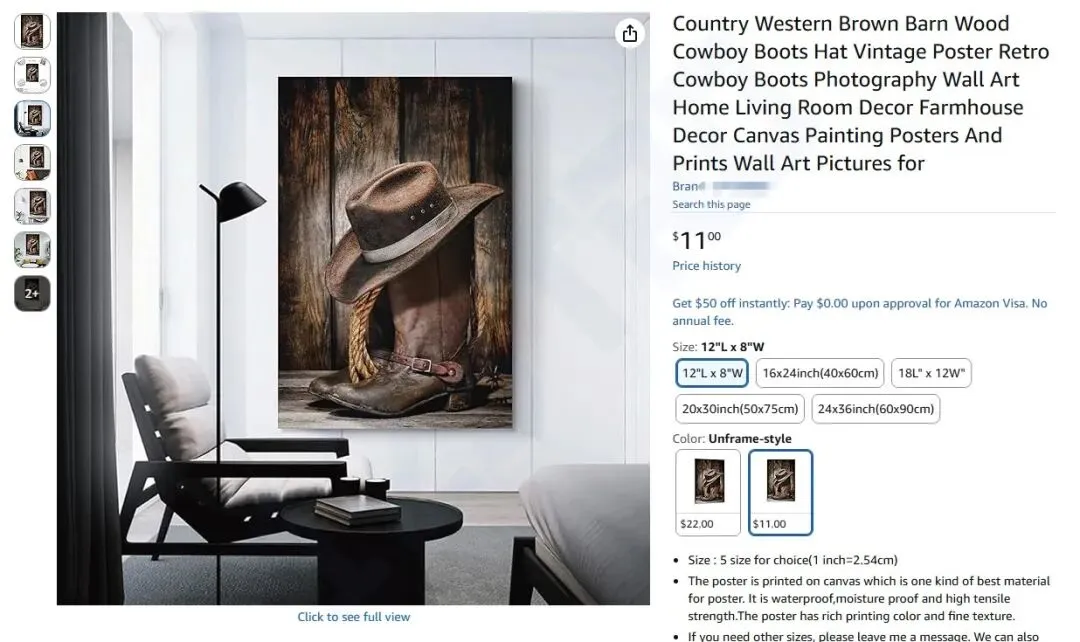Select the $11.00 Unframe-style option
This screenshot has width=1080, height=642.
coord(780,493)
